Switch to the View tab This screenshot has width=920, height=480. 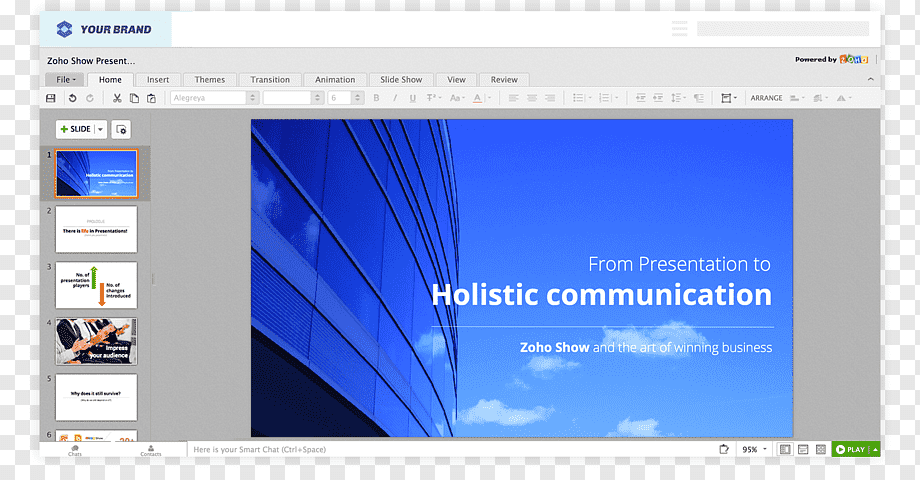456,80
